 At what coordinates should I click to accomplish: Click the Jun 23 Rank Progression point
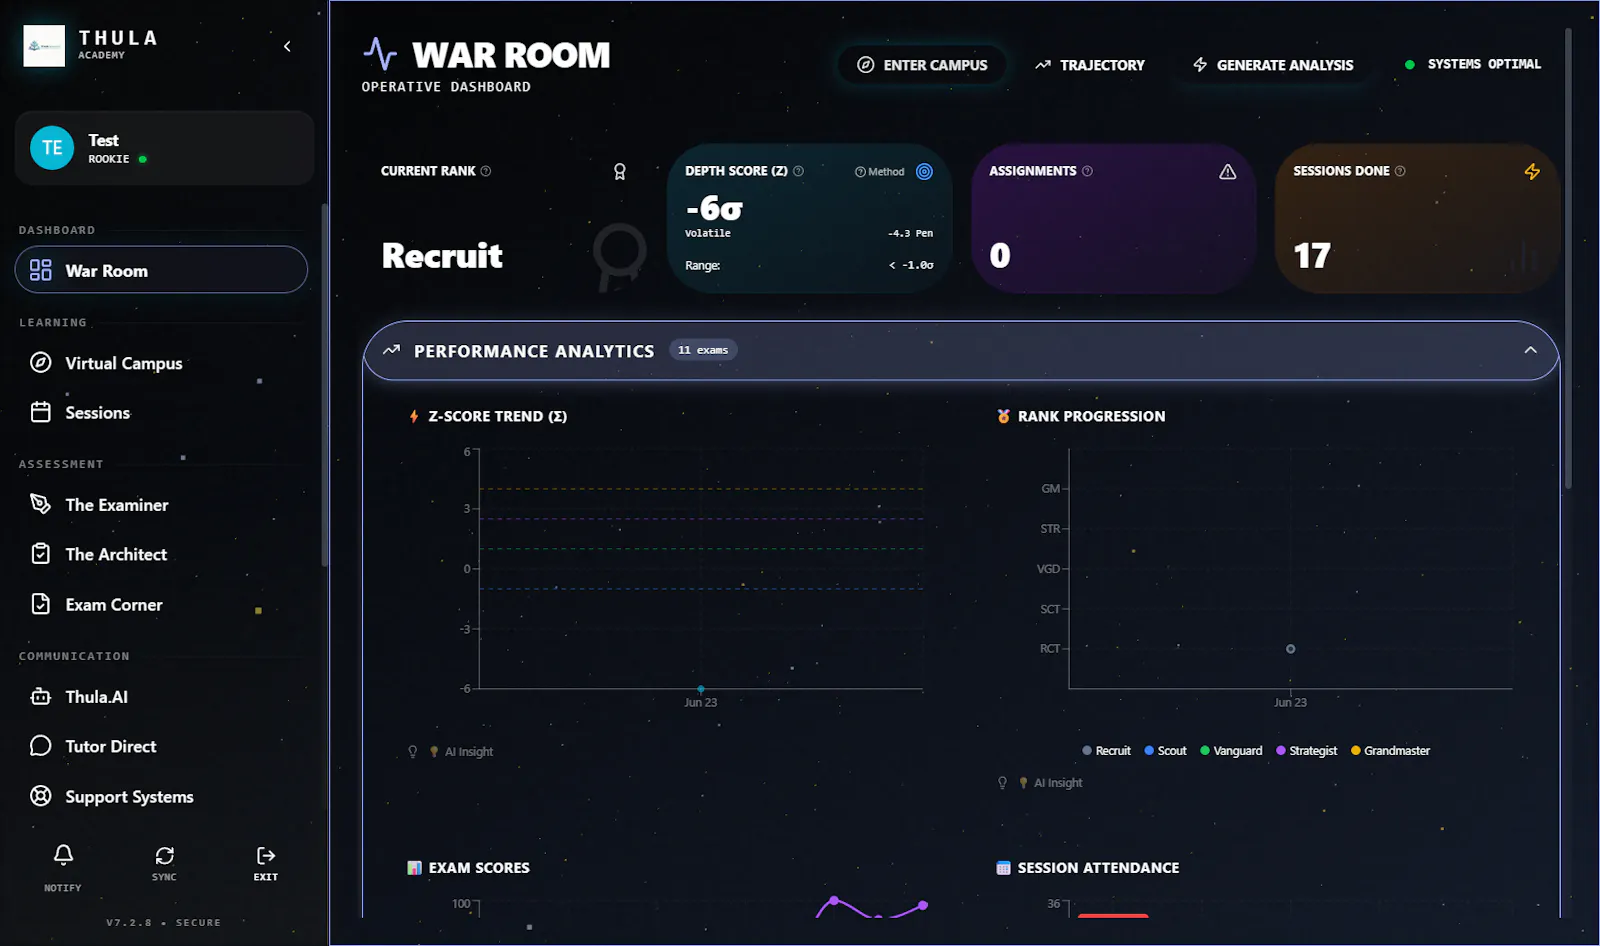[1290, 649]
